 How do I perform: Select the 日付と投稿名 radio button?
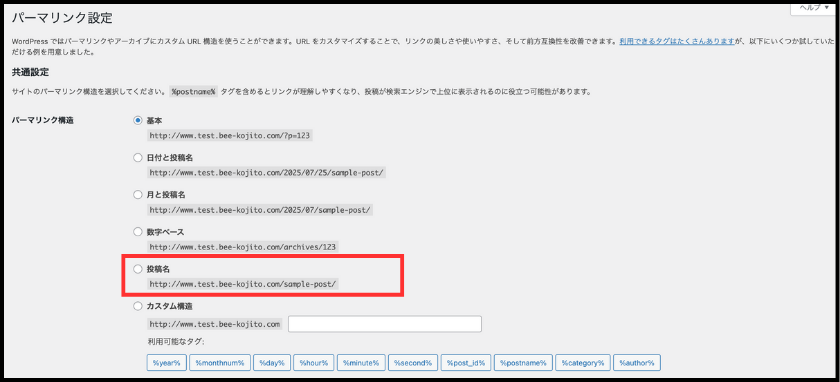(x=138, y=158)
